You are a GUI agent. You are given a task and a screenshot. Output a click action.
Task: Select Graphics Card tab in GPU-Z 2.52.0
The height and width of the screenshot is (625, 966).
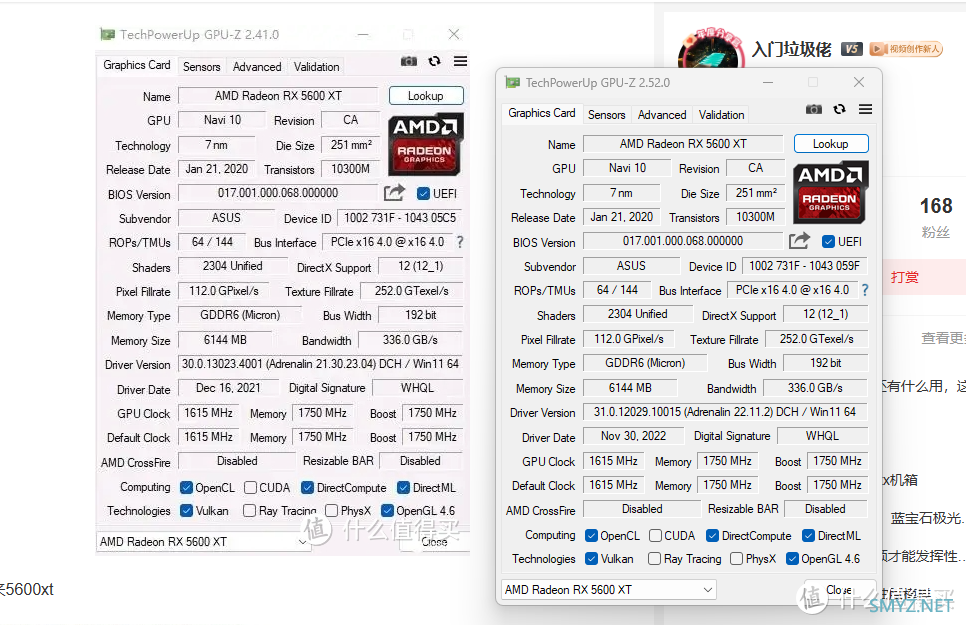(542, 113)
